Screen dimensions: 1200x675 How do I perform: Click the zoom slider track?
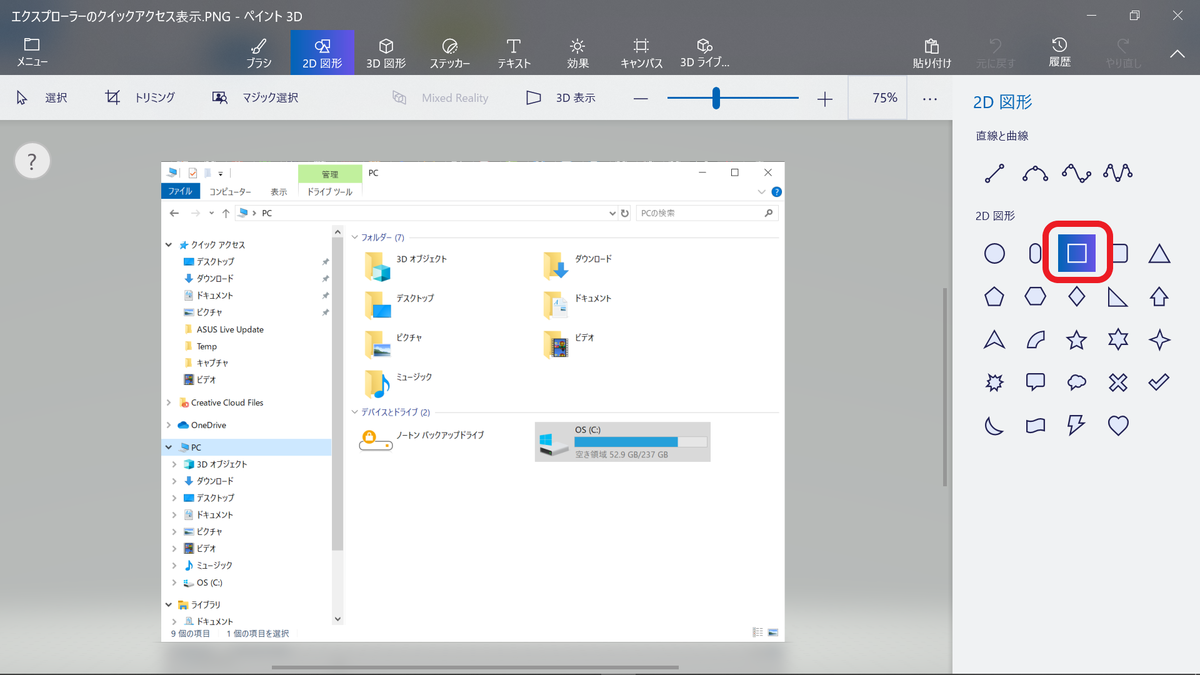733,98
